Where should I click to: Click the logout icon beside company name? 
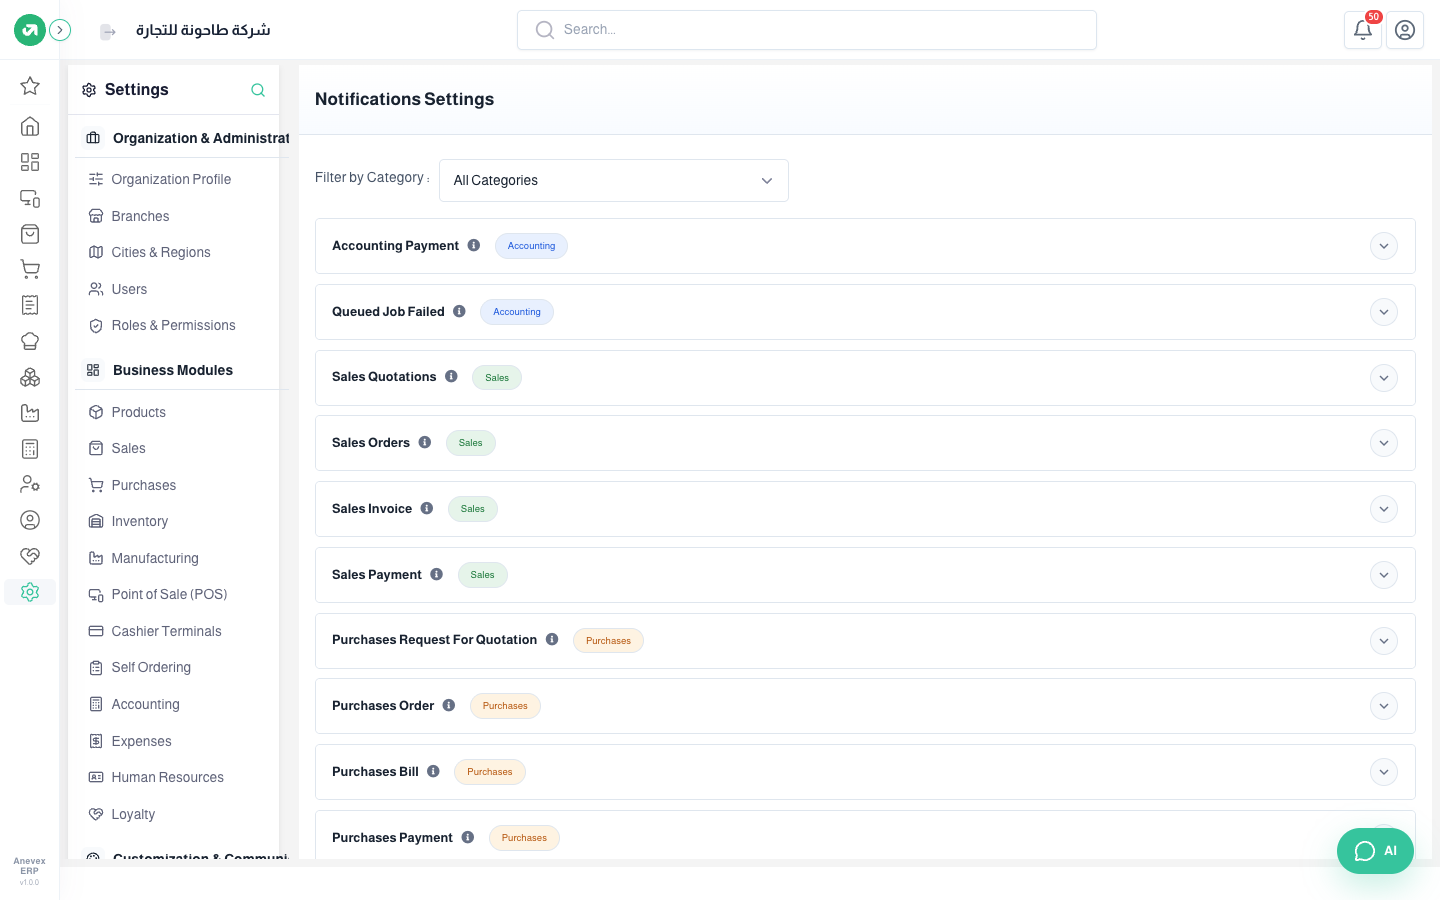point(108,32)
